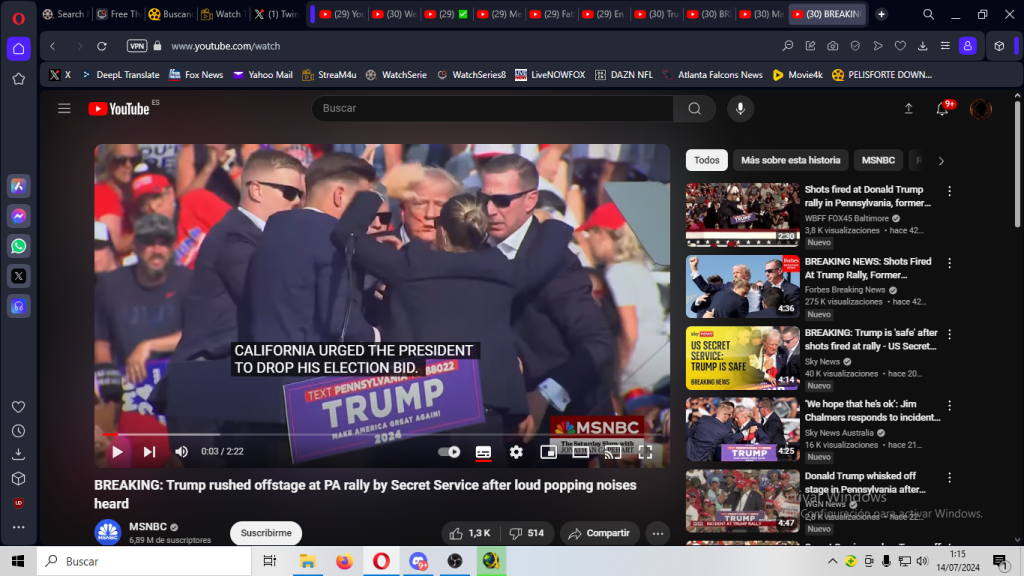Open sidebar heart pinboards icon

pyautogui.click(x=18, y=407)
